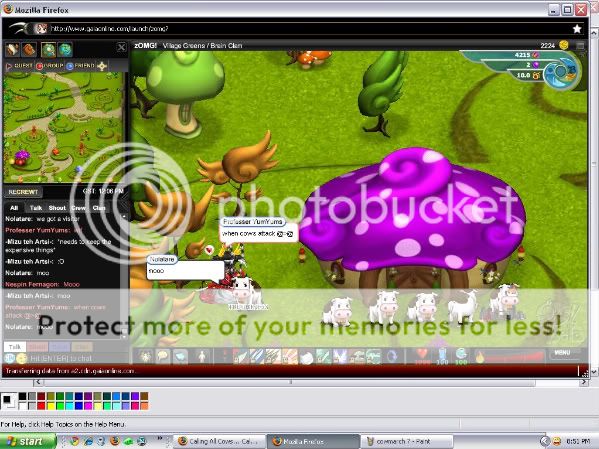Select Nolatare's name bubble in game

tap(162, 259)
